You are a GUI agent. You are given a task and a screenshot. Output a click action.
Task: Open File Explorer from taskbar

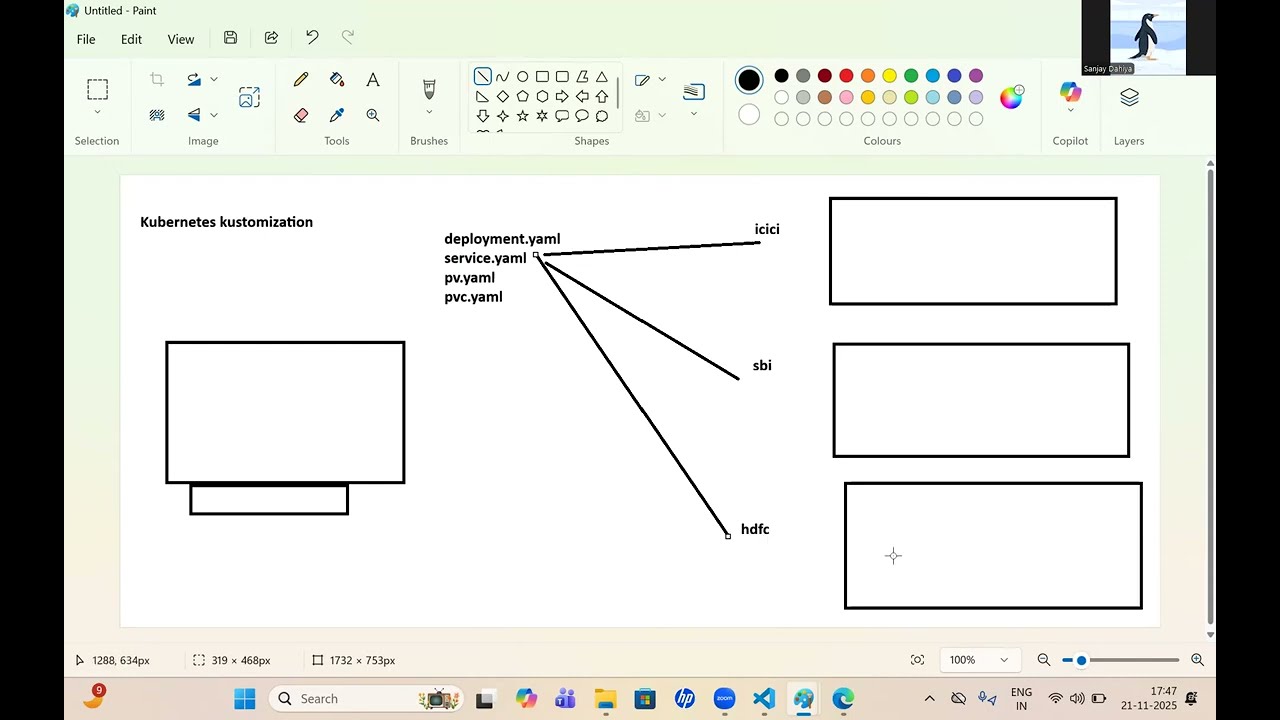[605, 699]
